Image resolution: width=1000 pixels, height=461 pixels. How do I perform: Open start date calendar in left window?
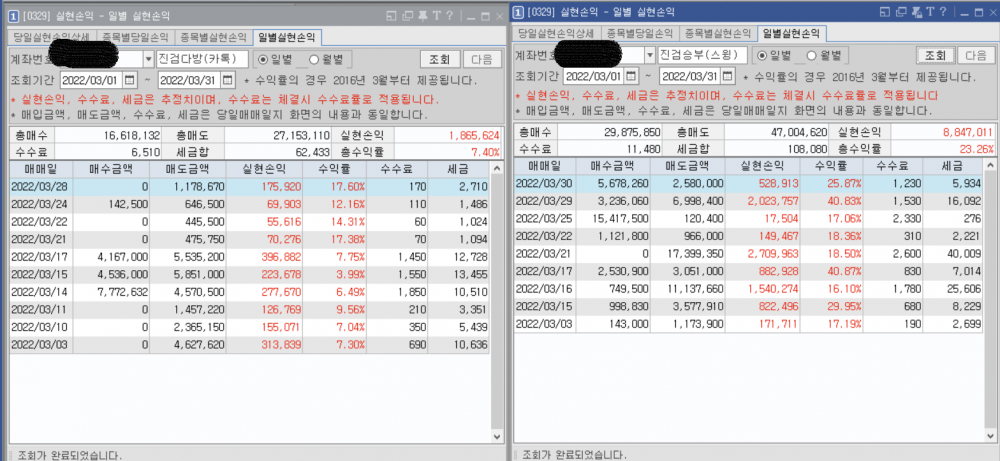point(131,79)
